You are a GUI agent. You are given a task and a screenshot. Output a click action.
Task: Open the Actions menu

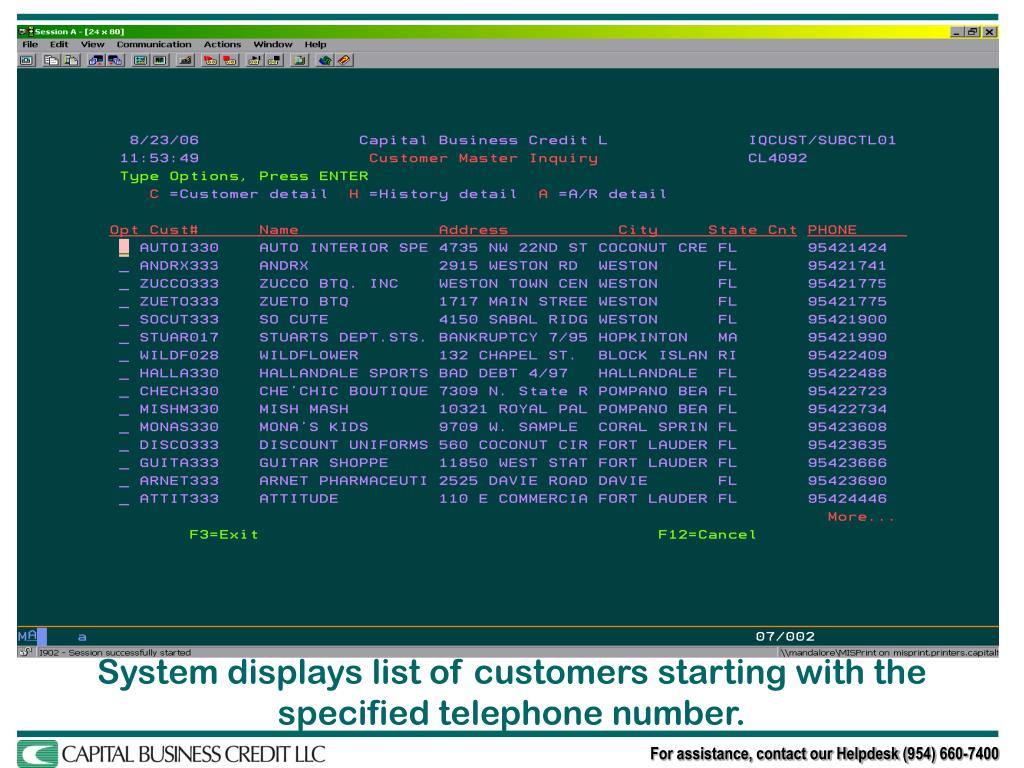222,44
